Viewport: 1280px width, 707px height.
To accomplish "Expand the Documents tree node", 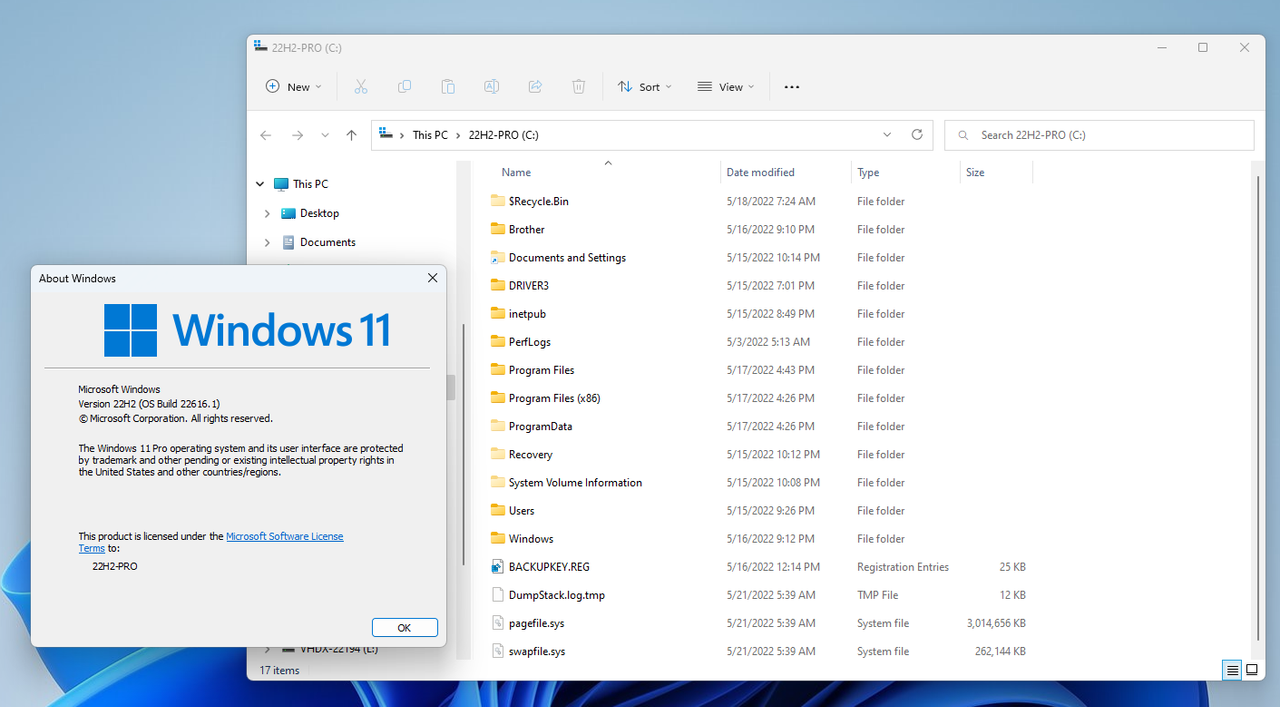I will pos(267,242).
